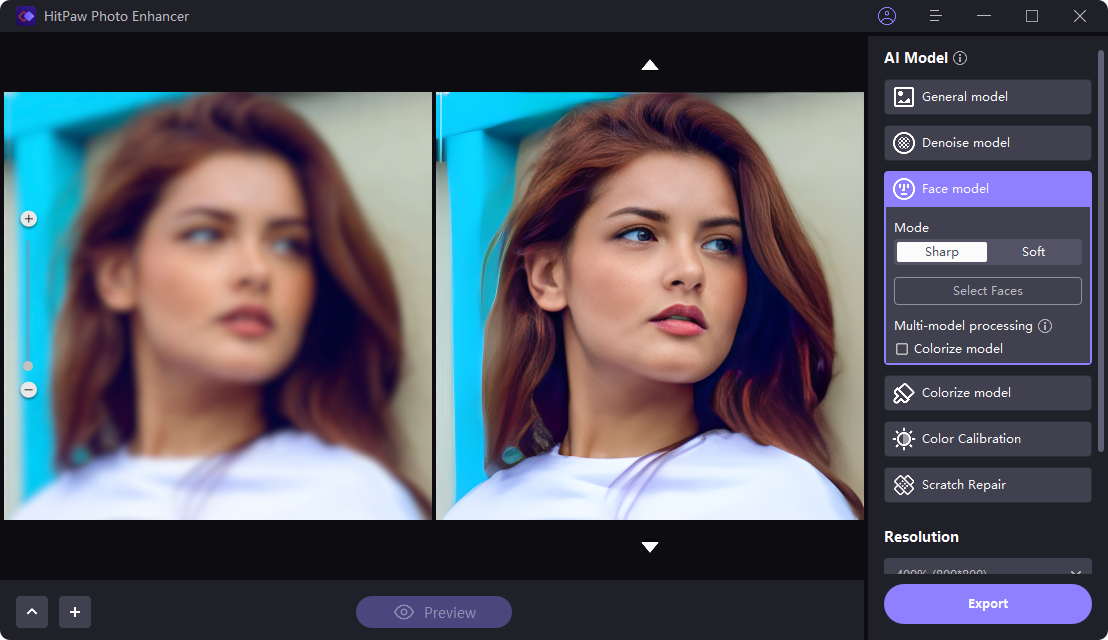1108x640 pixels.
Task: Enable the Colorize model checkbox
Action: 902,348
